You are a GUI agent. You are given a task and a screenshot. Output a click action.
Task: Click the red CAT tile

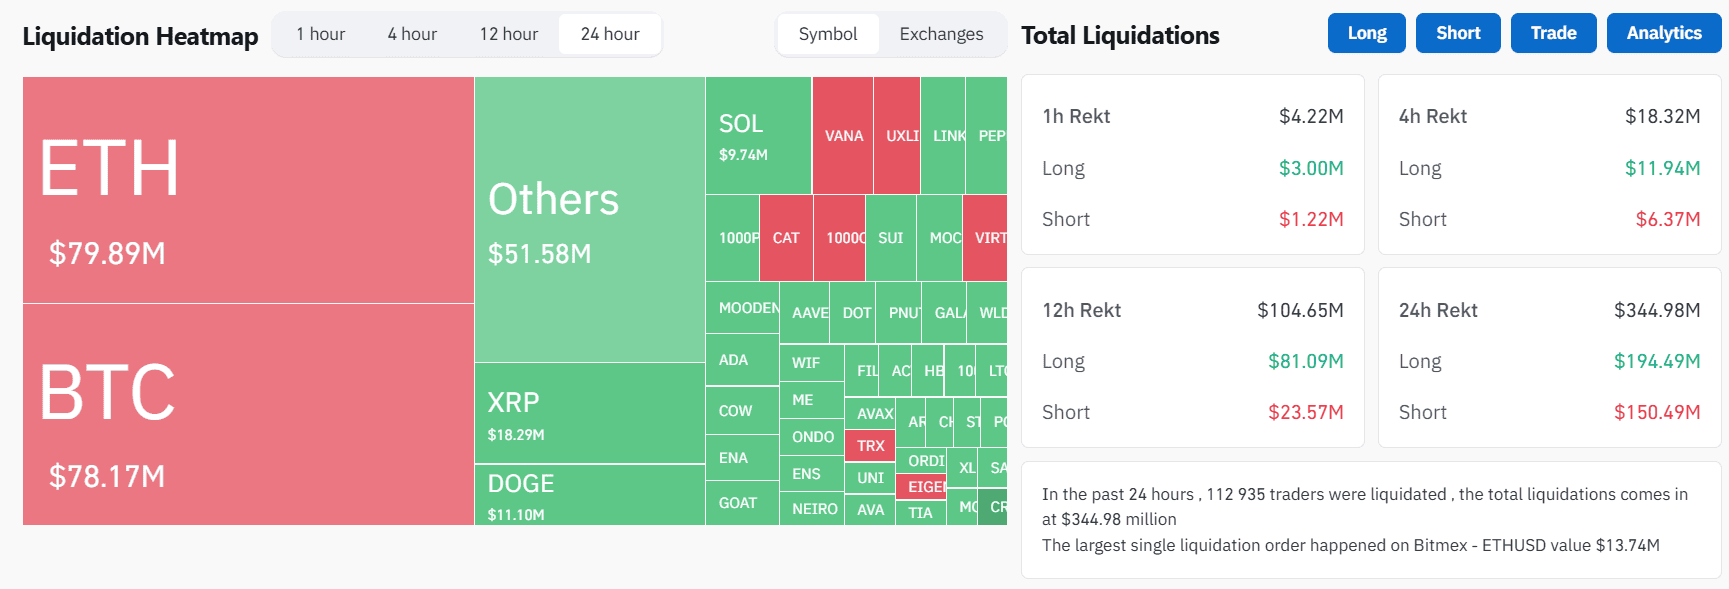[786, 238]
